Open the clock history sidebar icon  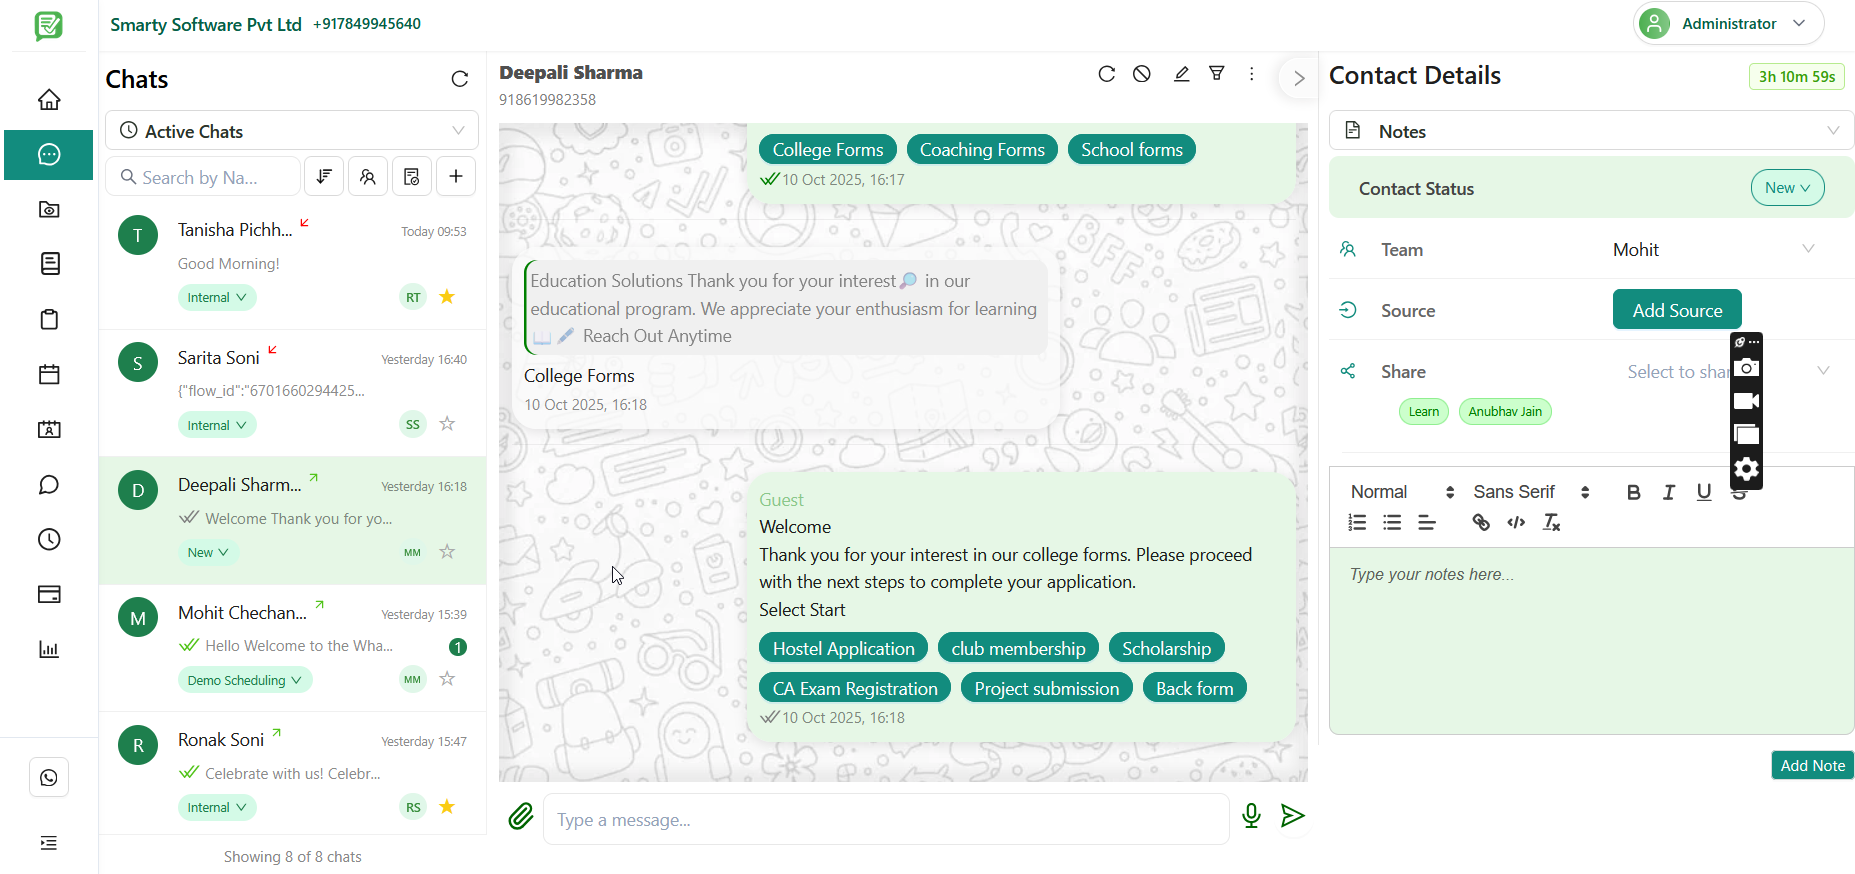click(49, 539)
